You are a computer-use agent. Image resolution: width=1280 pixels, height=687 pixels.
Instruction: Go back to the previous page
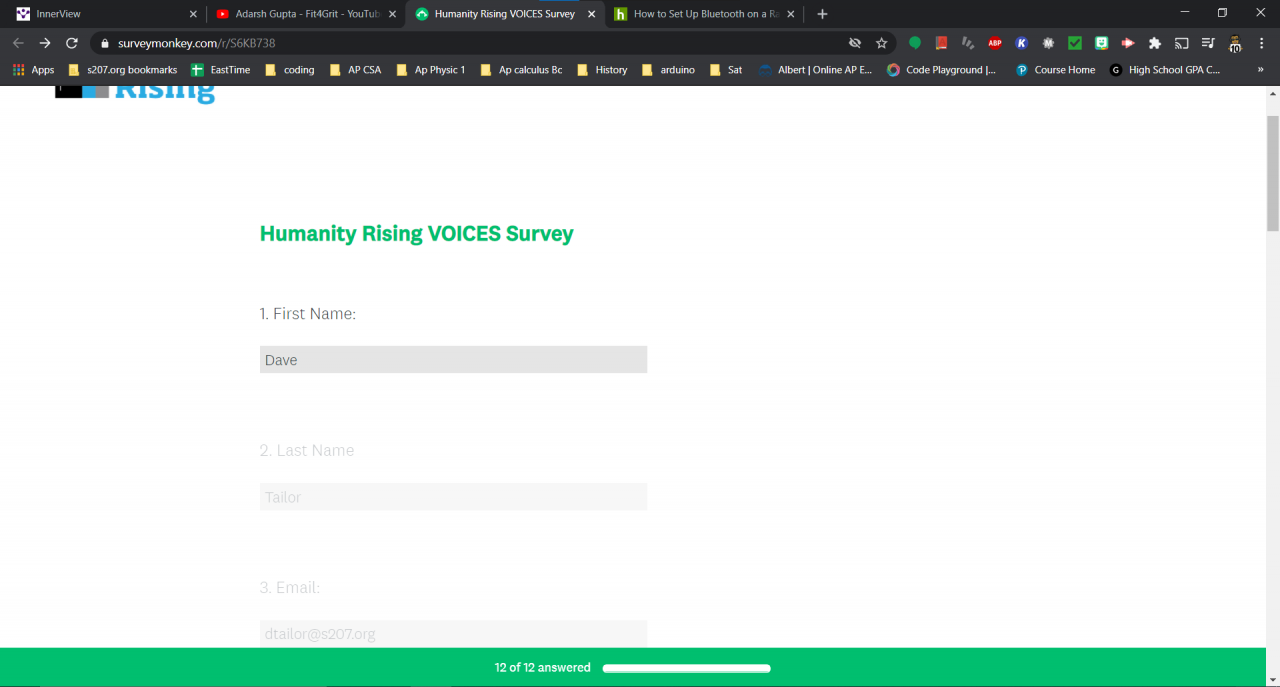[x=18, y=43]
